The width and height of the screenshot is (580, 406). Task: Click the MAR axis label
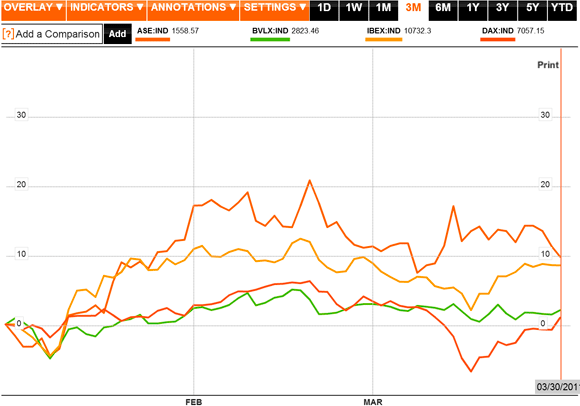click(373, 402)
